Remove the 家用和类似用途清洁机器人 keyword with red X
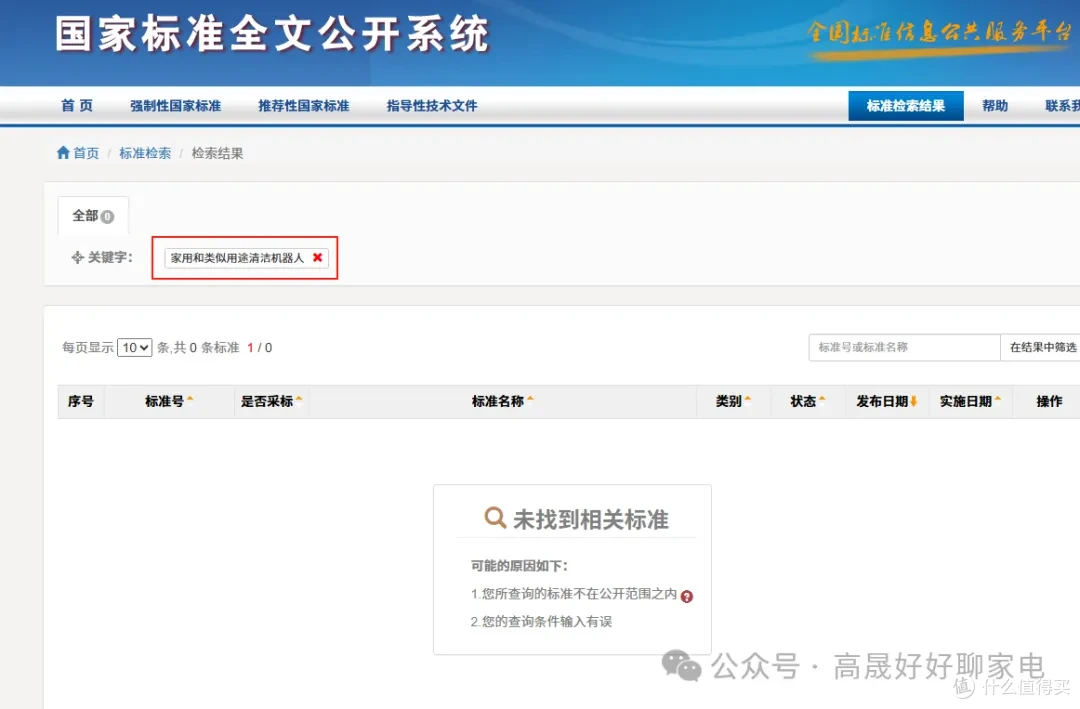 pyautogui.click(x=318, y=258)
